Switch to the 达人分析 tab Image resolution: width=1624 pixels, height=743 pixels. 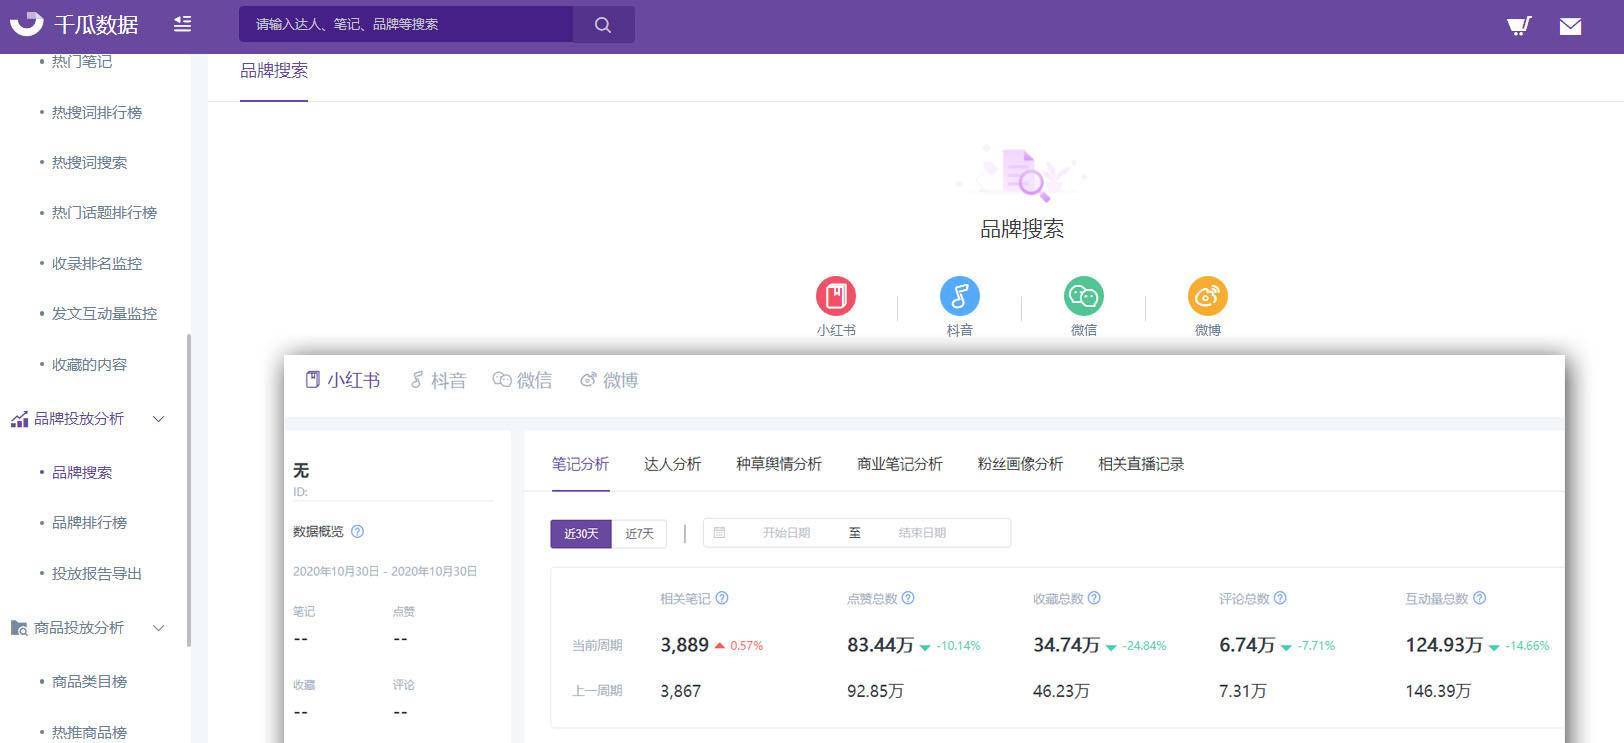click(x=672, y=464)
